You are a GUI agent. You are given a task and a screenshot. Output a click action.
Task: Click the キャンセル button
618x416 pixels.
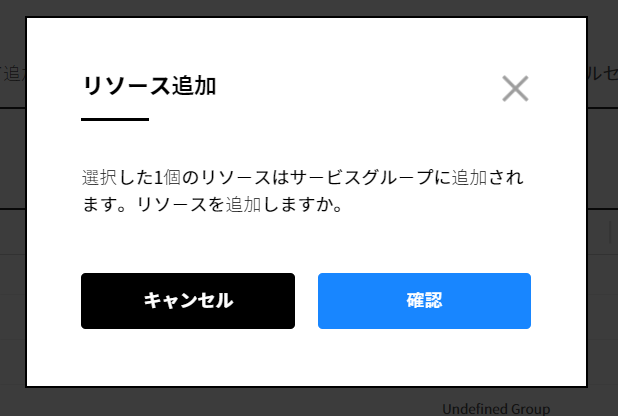(x=188, y=301)
